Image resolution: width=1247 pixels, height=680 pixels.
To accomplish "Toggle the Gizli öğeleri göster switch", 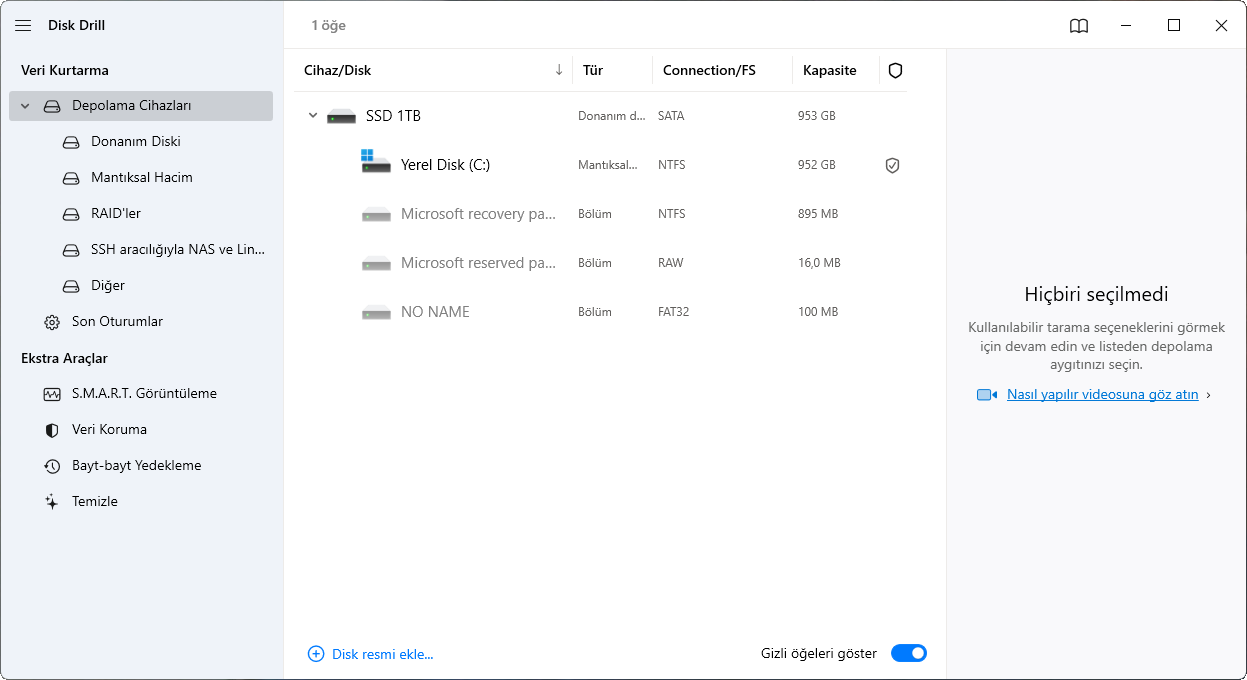I will click(x=909, y=653).
